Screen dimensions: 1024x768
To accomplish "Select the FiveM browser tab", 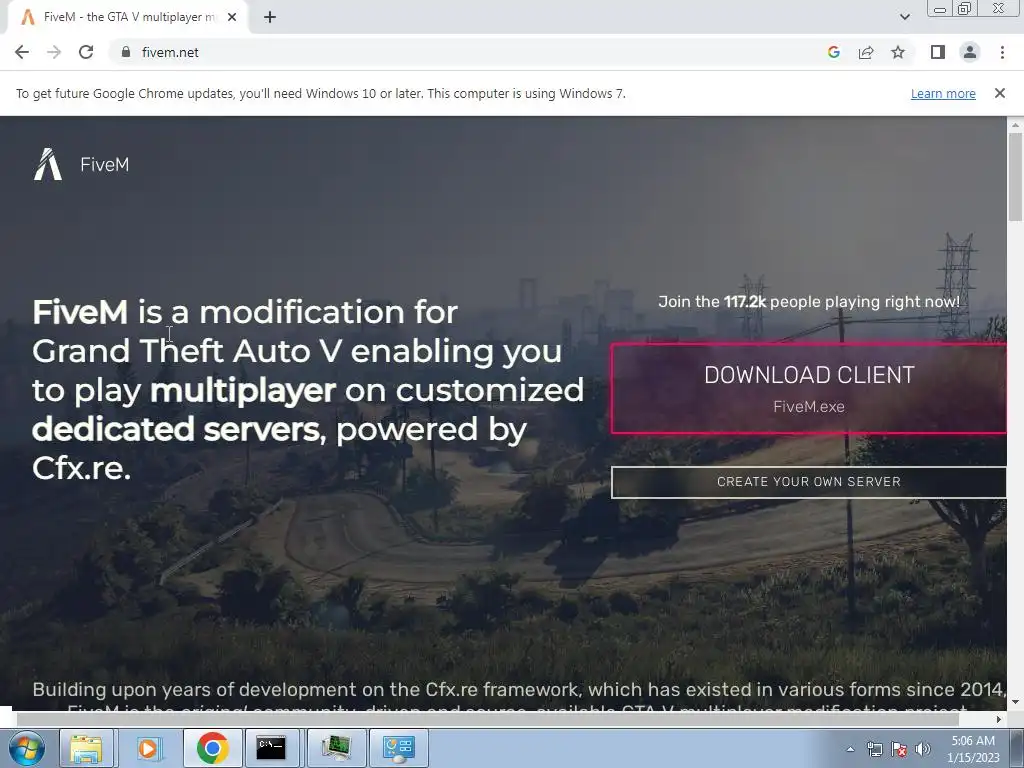I will click(x=127, y=18).
